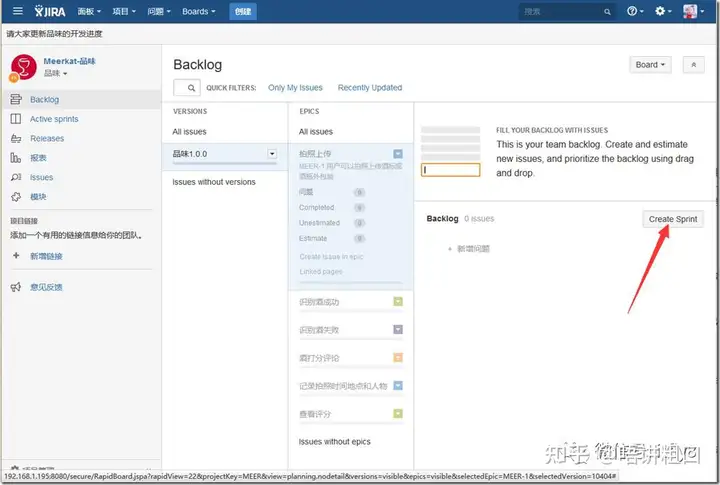Open the hamburger navigation menu
The width and height of the screenshot is (720, 485).
[17, 11]
